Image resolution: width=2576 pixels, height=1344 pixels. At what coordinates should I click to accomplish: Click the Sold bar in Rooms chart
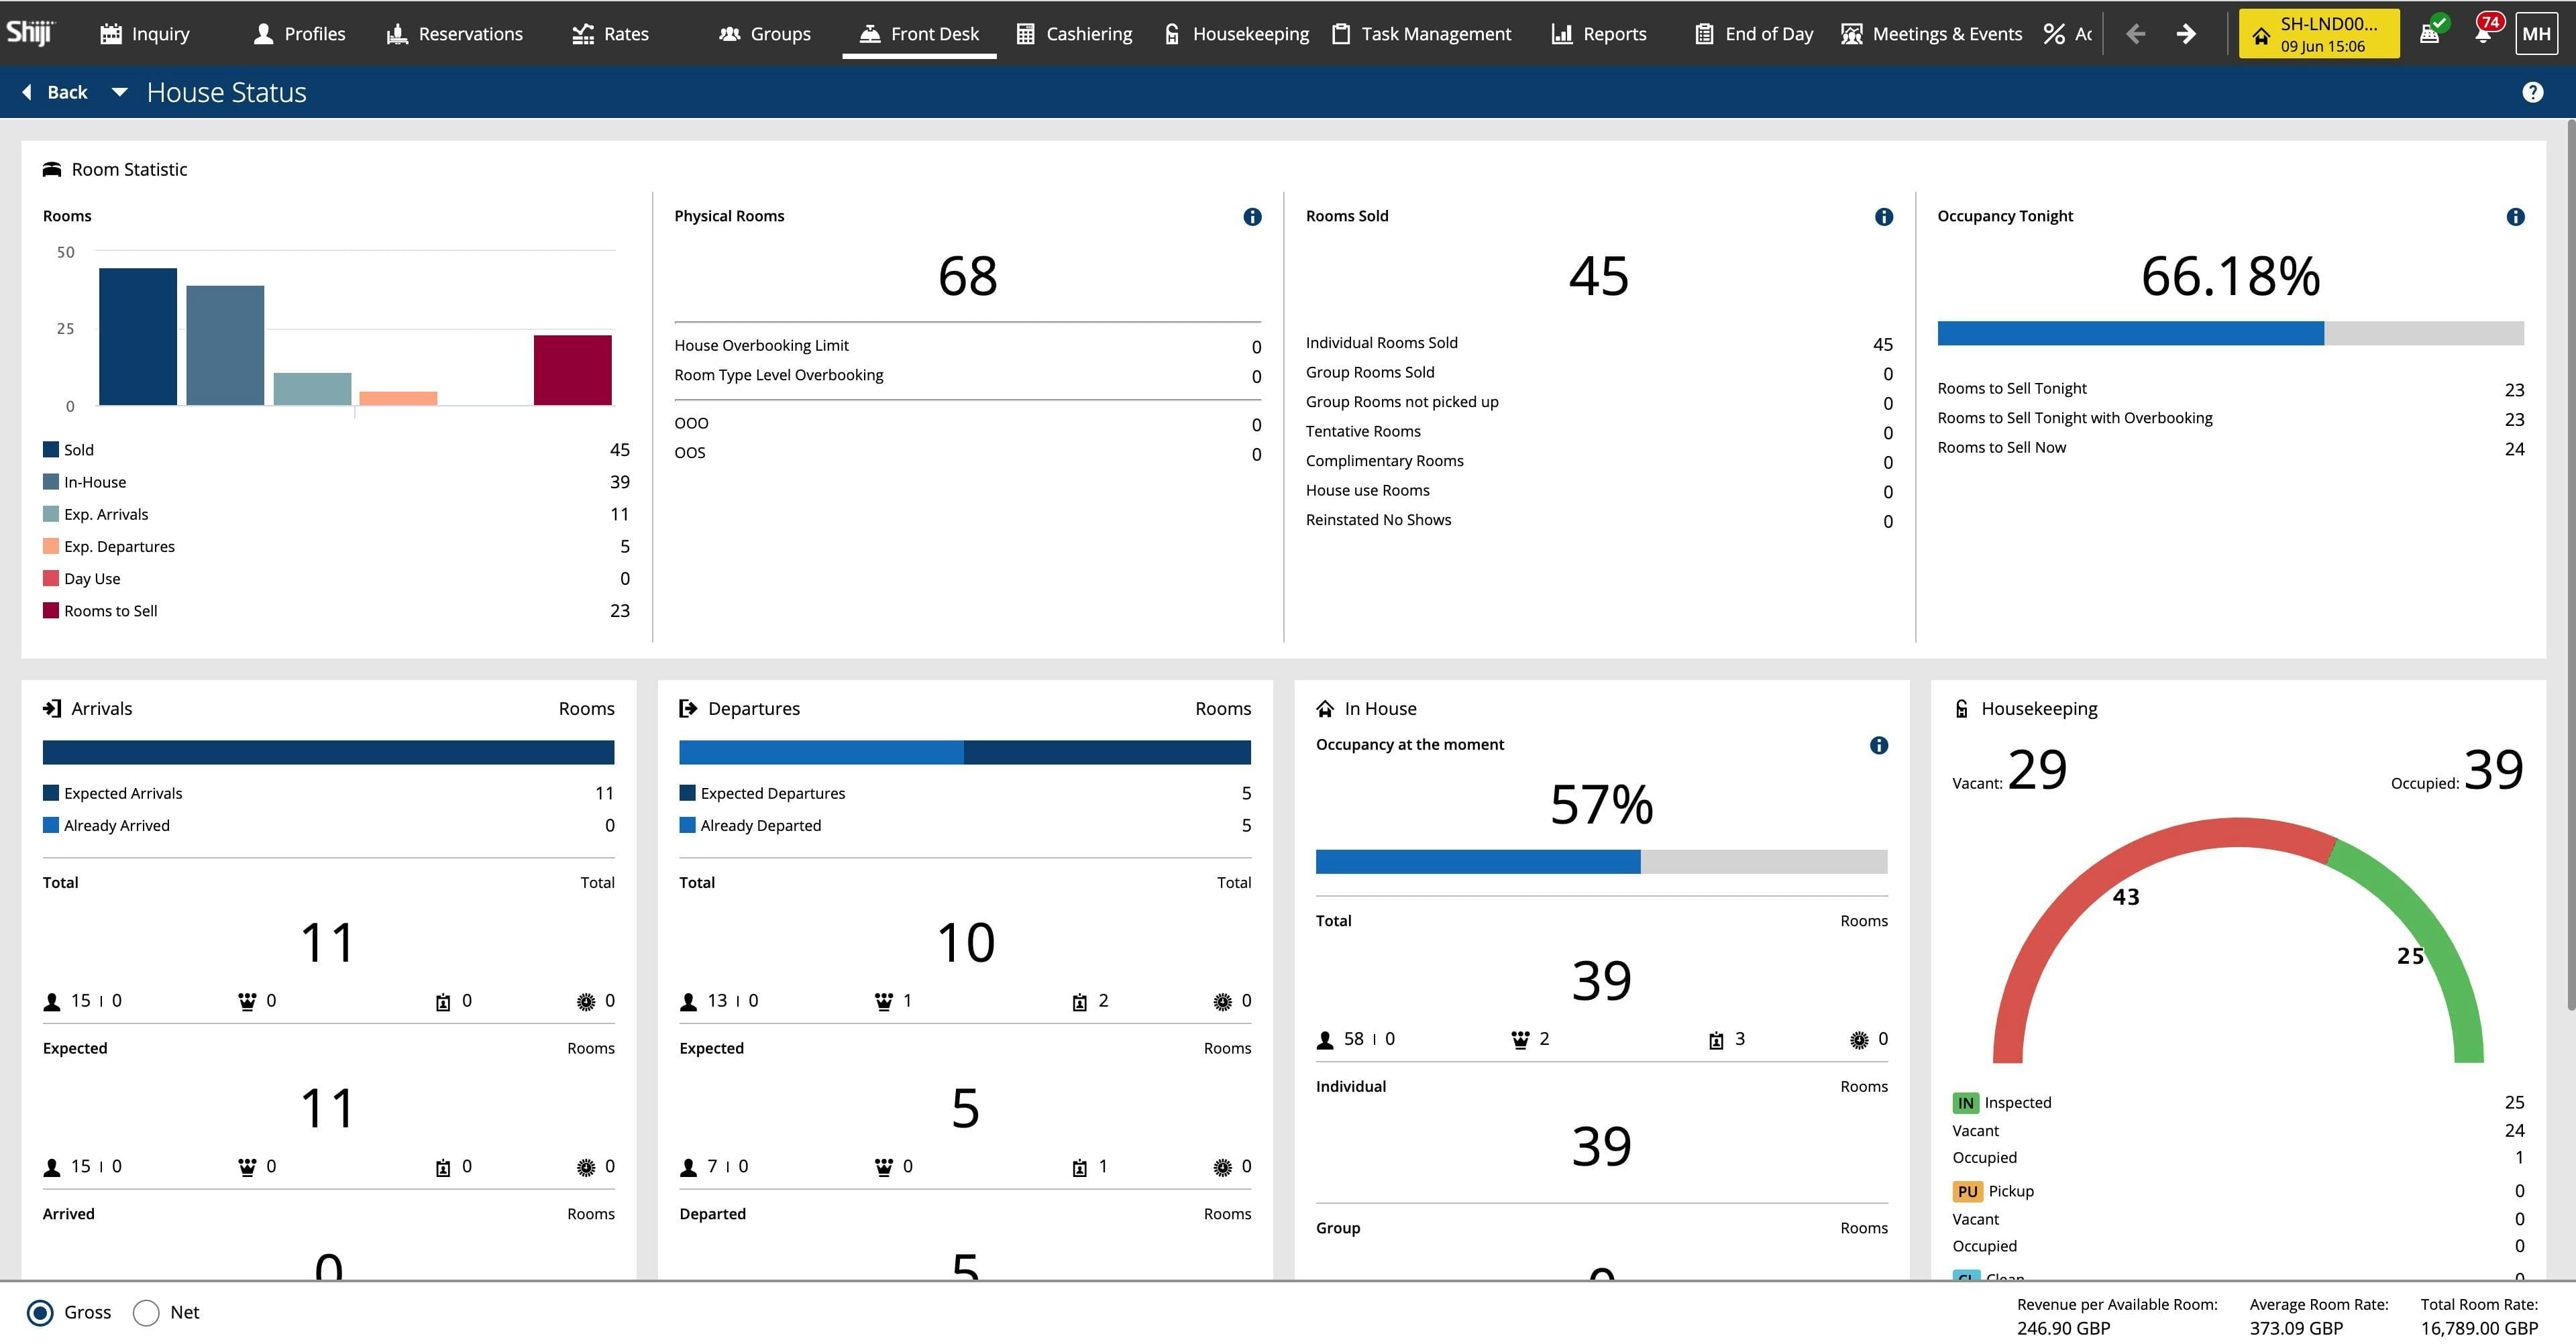[138, 336]
